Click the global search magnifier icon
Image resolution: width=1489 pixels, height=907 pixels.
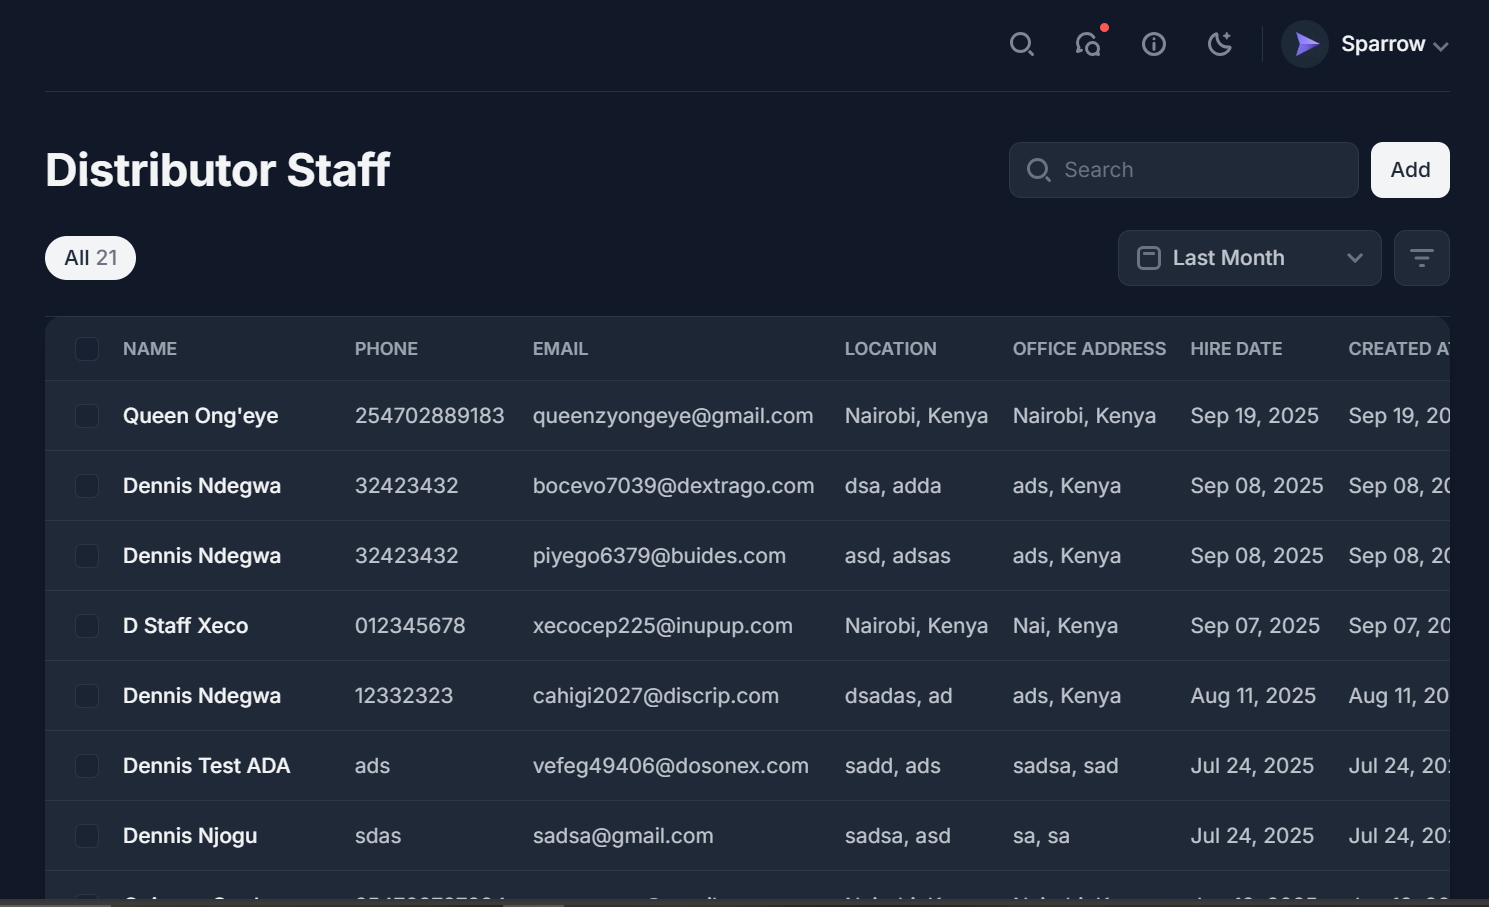pos(1021,44)
